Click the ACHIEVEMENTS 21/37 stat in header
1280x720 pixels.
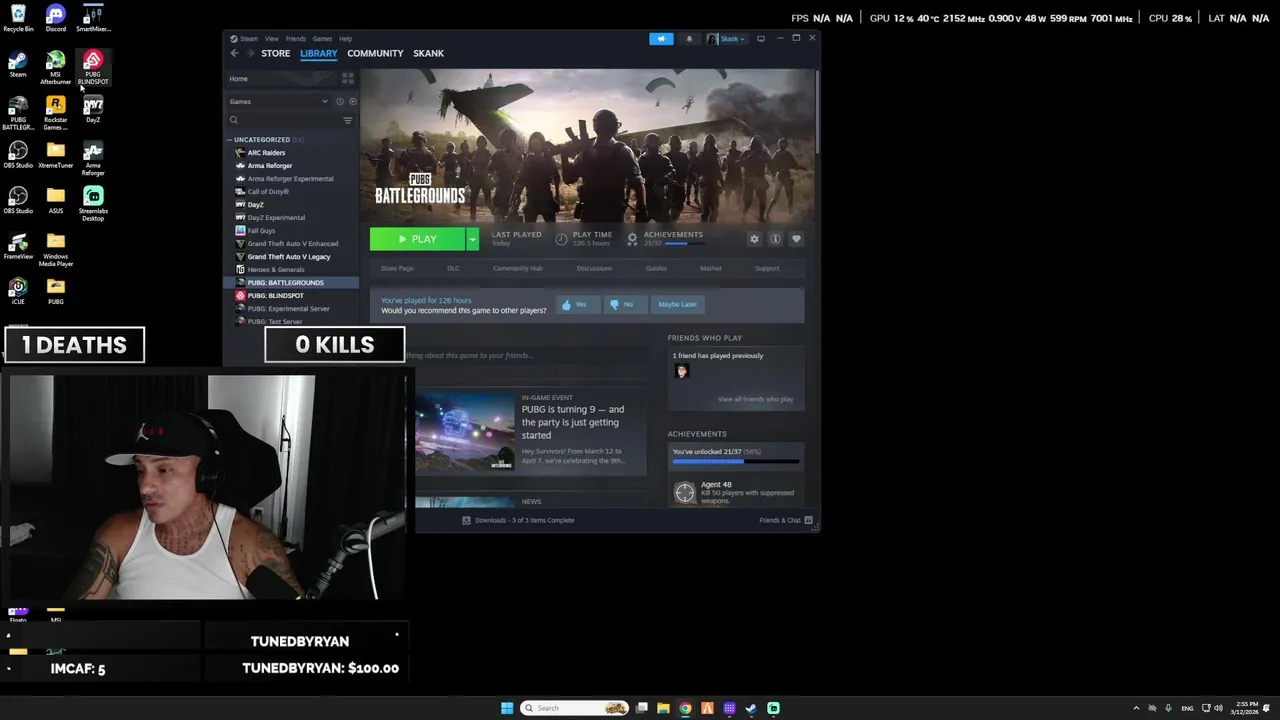(665, 239)
